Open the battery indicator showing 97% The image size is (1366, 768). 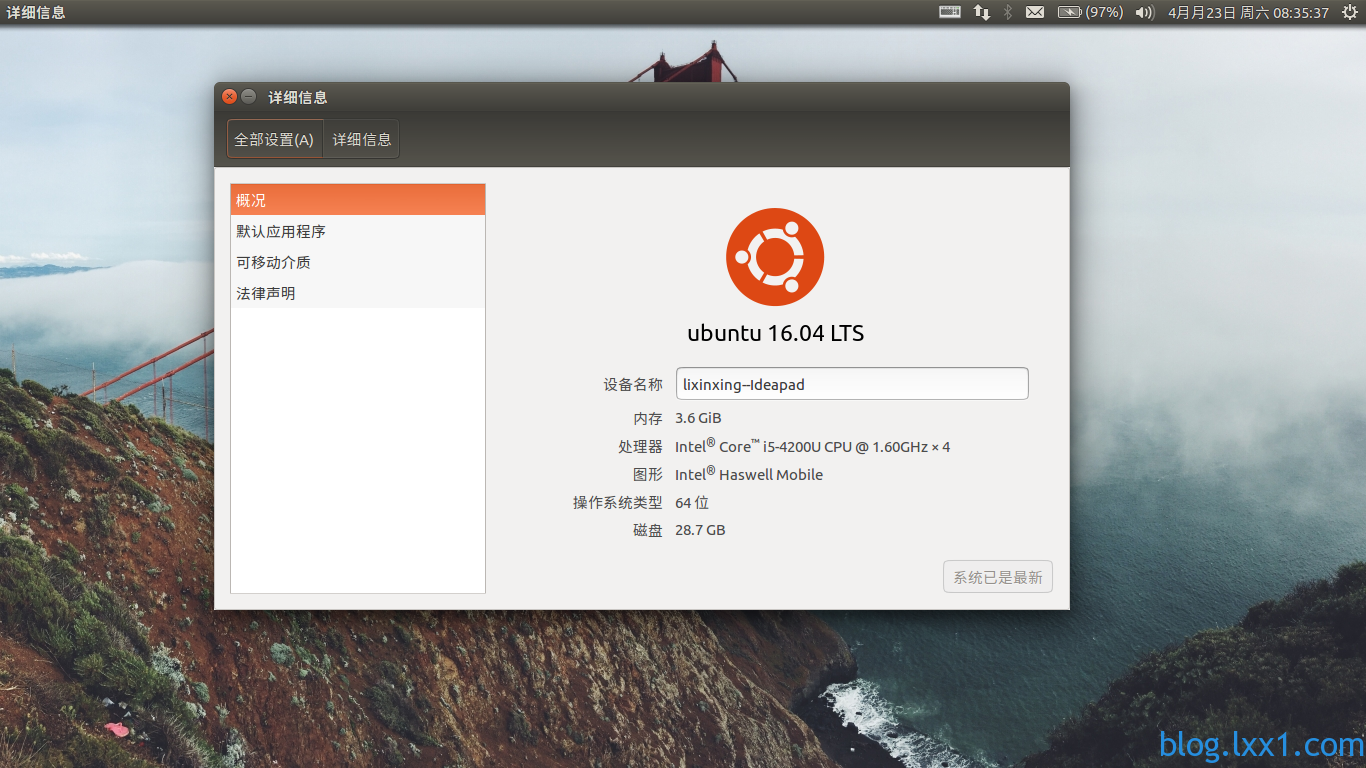pyautogui.click(x=1090, y=12)
